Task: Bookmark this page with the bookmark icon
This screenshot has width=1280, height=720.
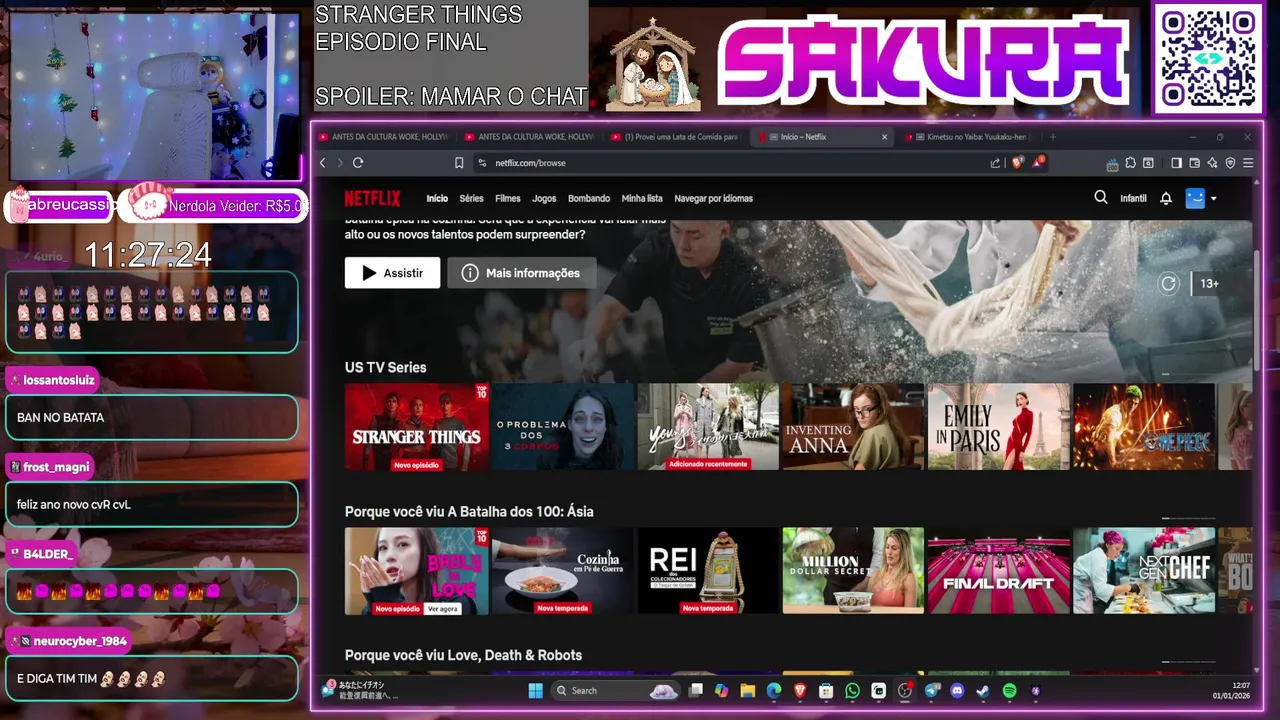Action: [x=459, y=163]
